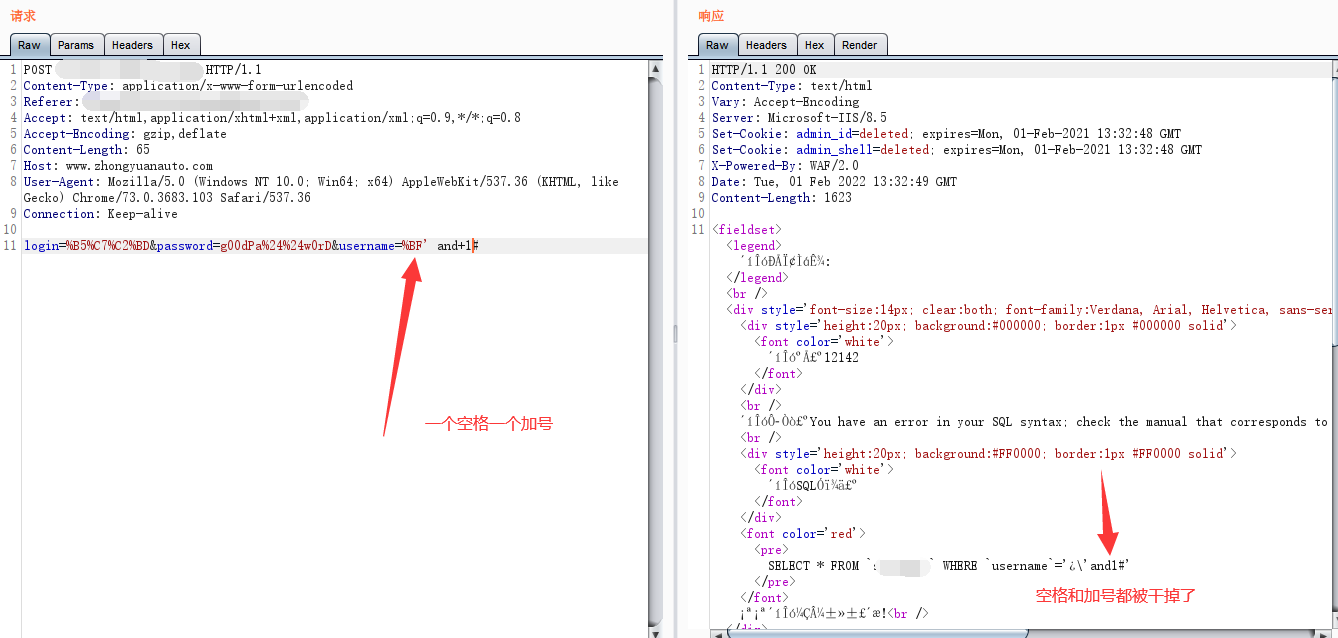Switch to the request Raw tab
The height and width of the screenshot is (638, 1338).
click(30, 45)
